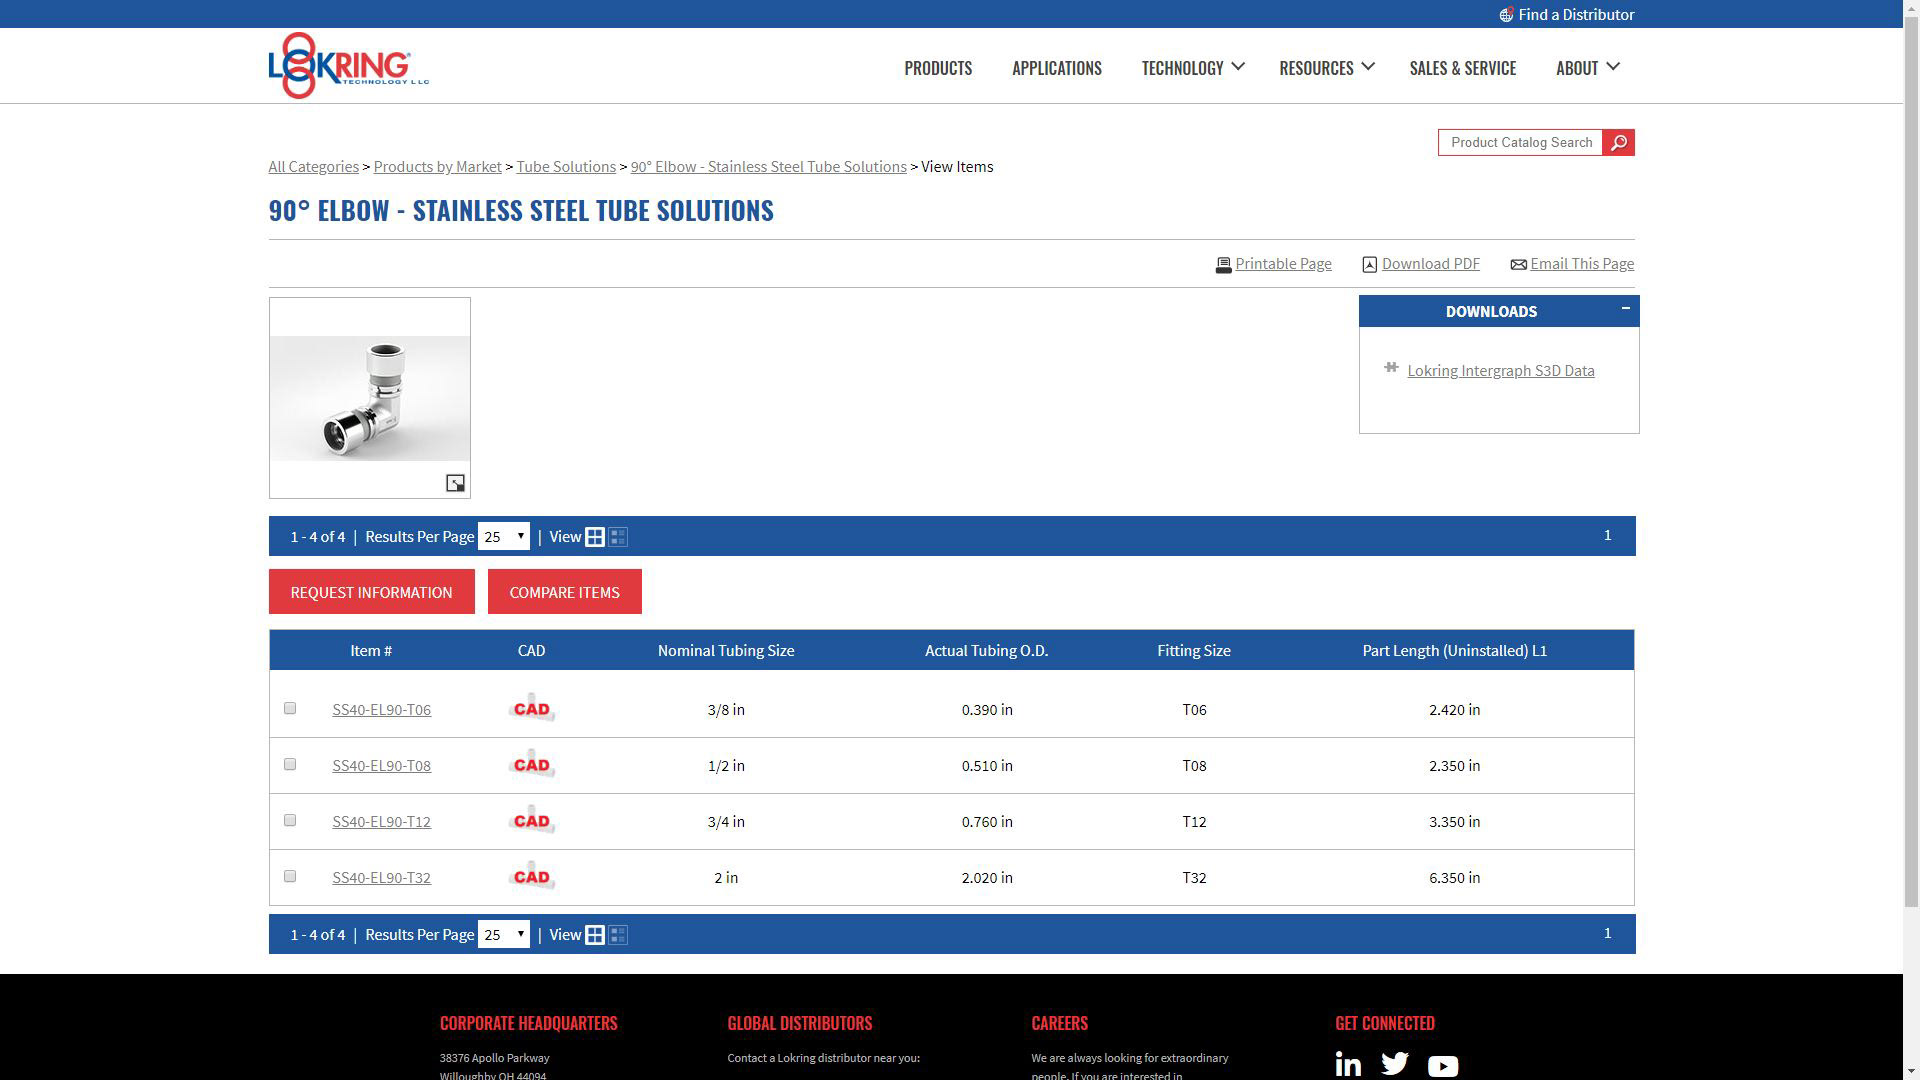
Task: Open Lokring Intergraph S3D Data link
Action: (1500, 371)
